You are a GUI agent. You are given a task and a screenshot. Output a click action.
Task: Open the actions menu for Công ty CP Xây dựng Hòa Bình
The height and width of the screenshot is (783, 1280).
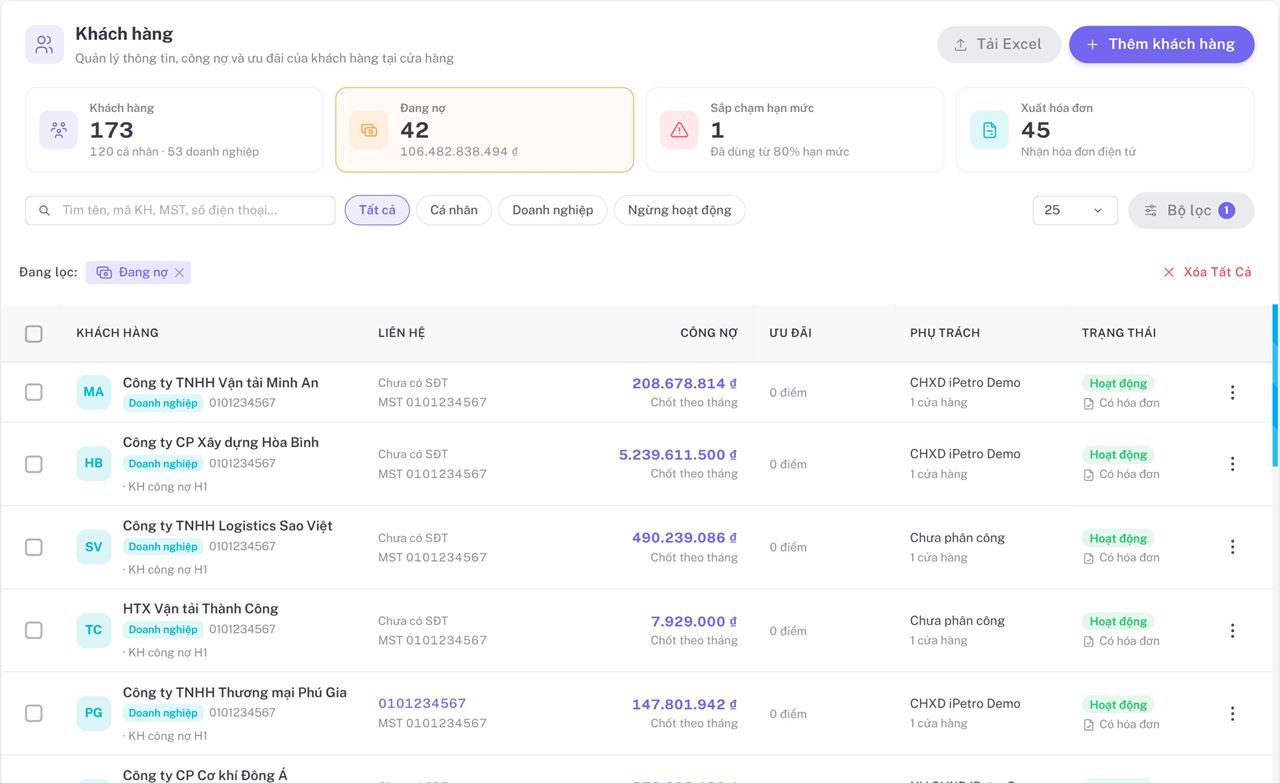pyautogui.click(x=1232, y=464)
